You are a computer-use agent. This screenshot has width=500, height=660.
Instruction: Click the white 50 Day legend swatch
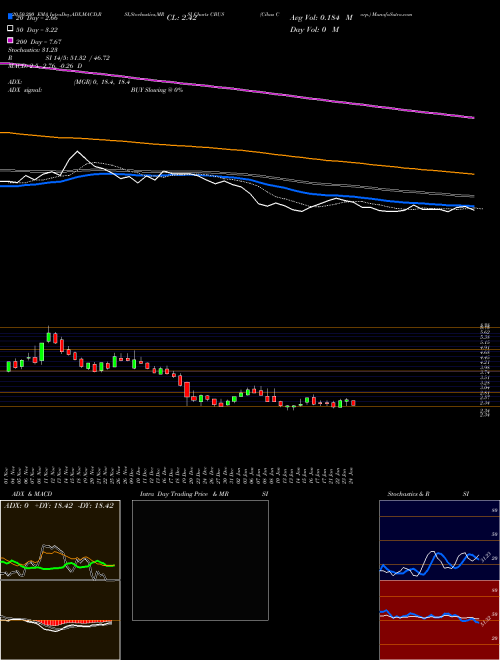pos(11,29)
